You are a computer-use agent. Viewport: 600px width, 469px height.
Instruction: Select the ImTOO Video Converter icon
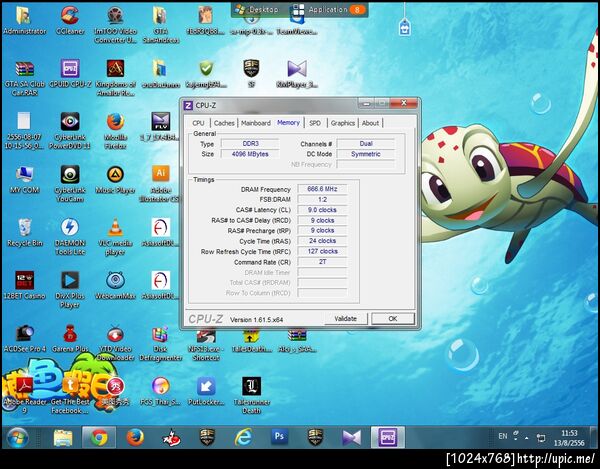pyautogui.click(x=115, y=25)
